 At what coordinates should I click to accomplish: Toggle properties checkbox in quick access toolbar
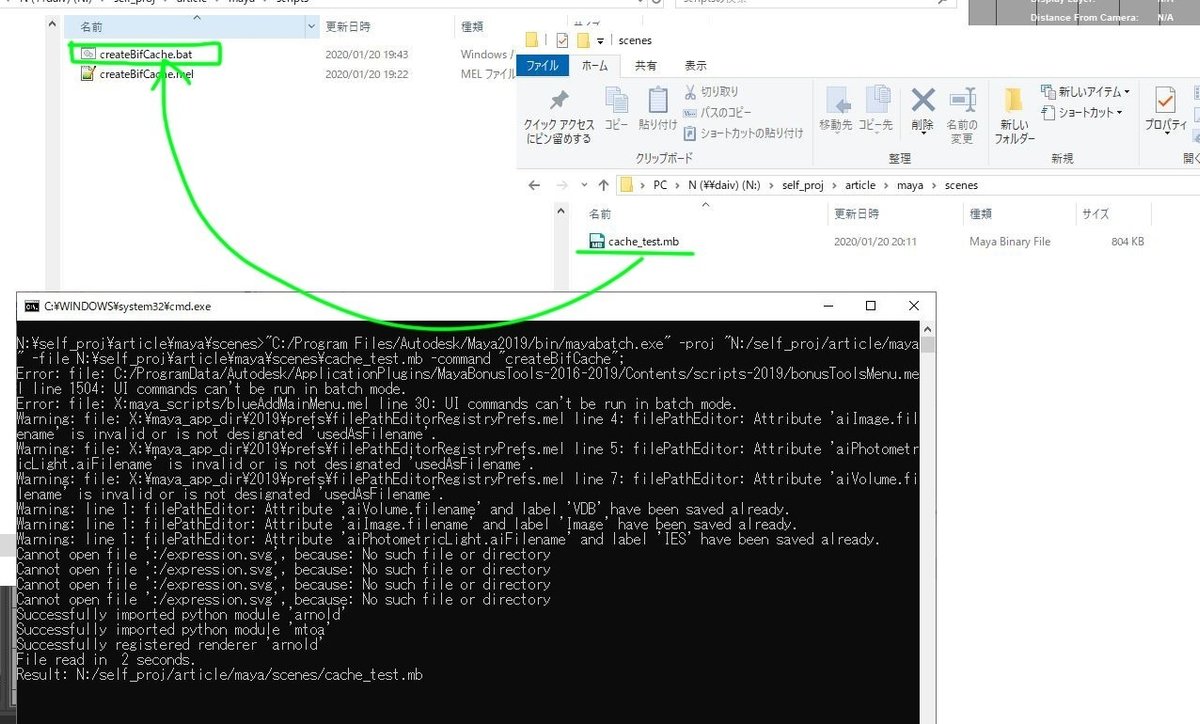coord(561,40)
